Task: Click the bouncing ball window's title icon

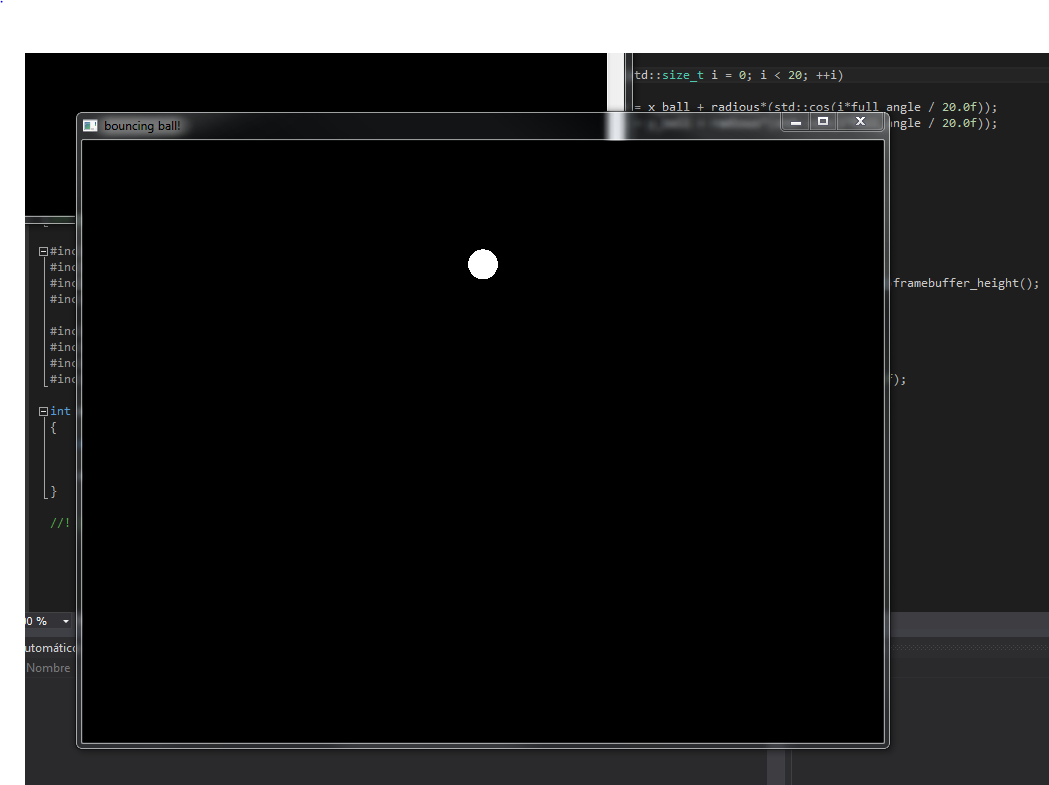Action: 90,125
